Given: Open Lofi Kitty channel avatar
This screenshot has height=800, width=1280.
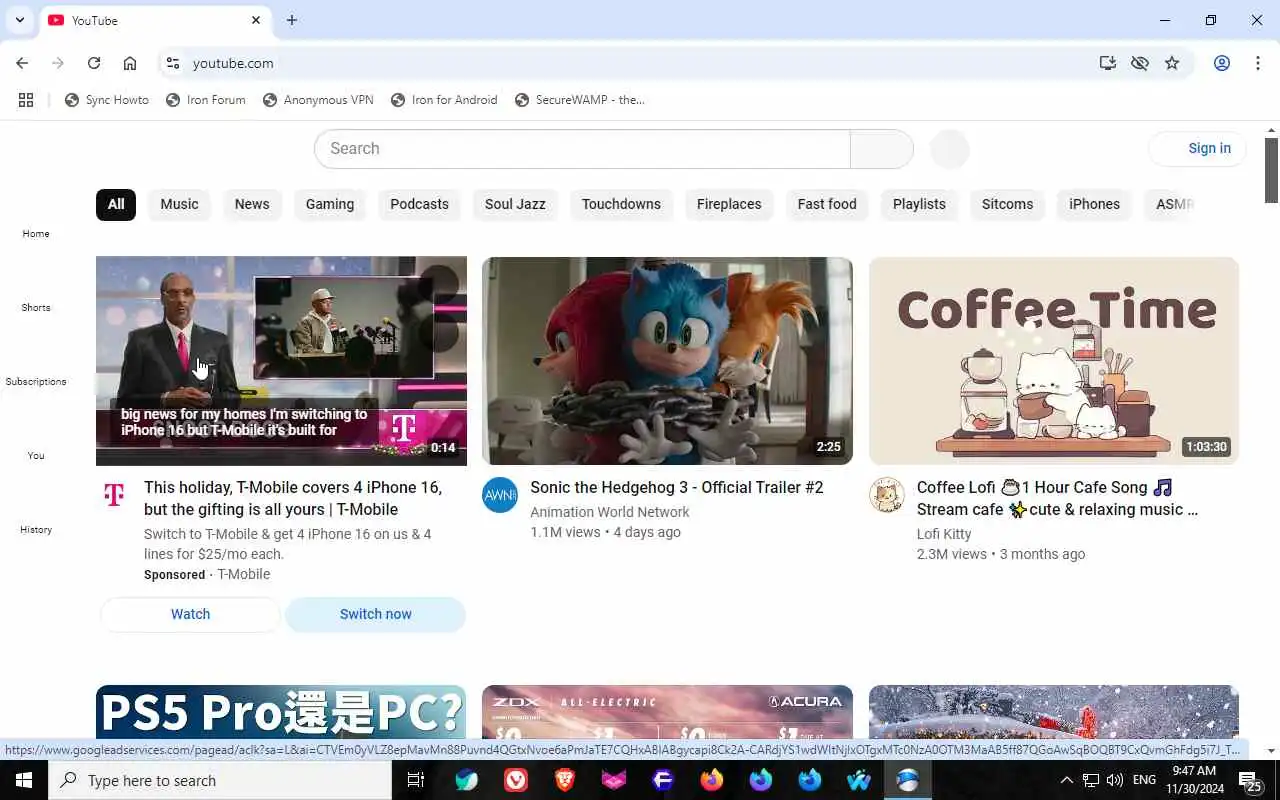Looking at the screenshot, I should point(886,495).
